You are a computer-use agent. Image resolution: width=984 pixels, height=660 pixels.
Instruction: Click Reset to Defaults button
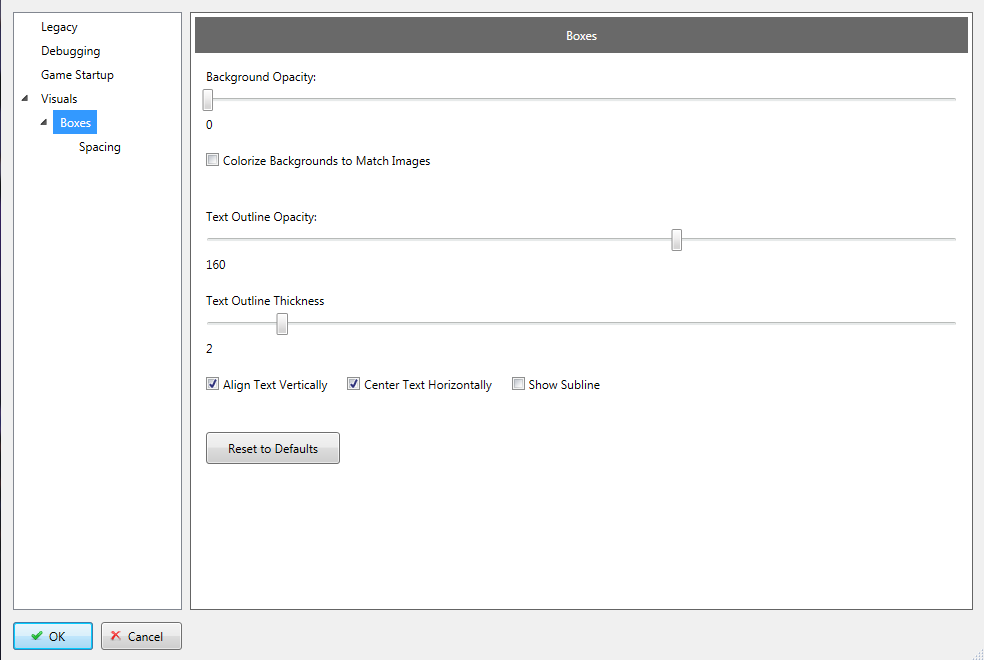click(273, 448)
